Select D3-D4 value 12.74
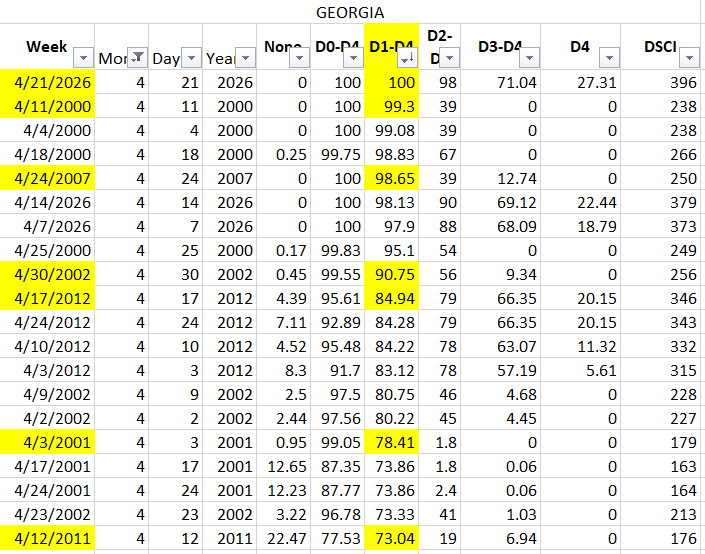The width and height of the screenshot is (705, 554). (501, 178)
